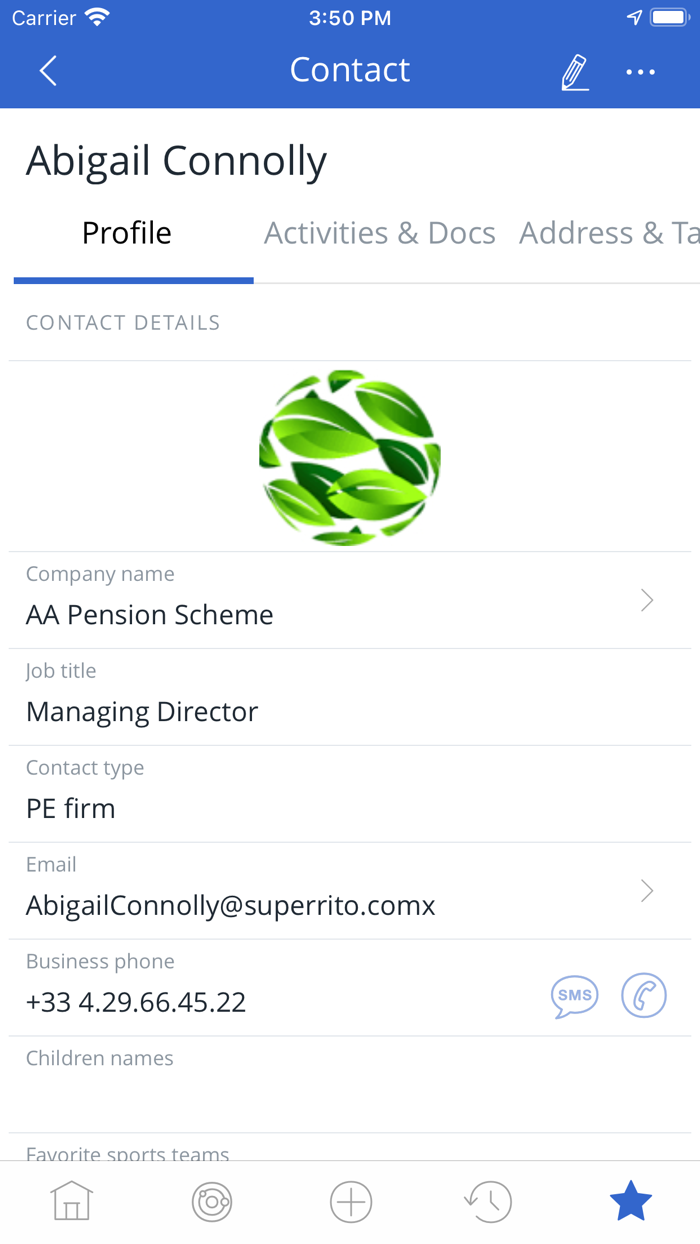Open the Email row chevron
The width and height of the screenshot is (700, 1244).
click(x=647, y=891)
